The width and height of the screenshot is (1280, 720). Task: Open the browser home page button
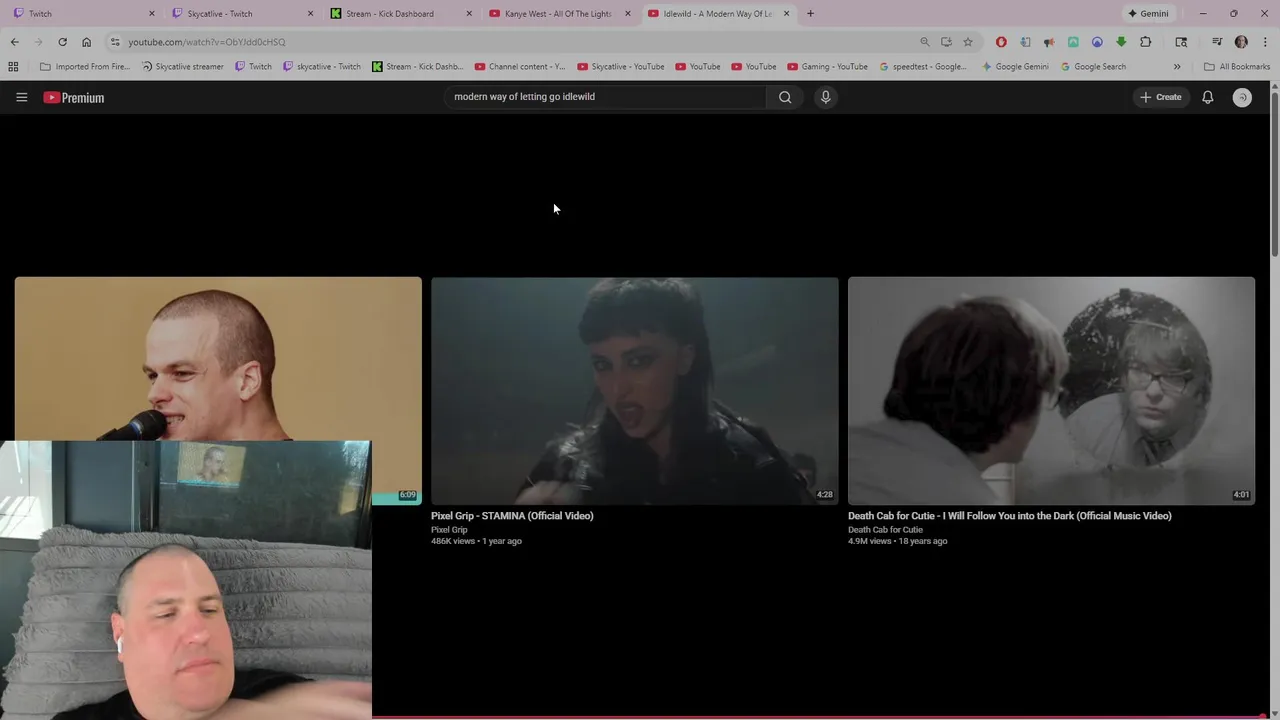pos(86,42)
